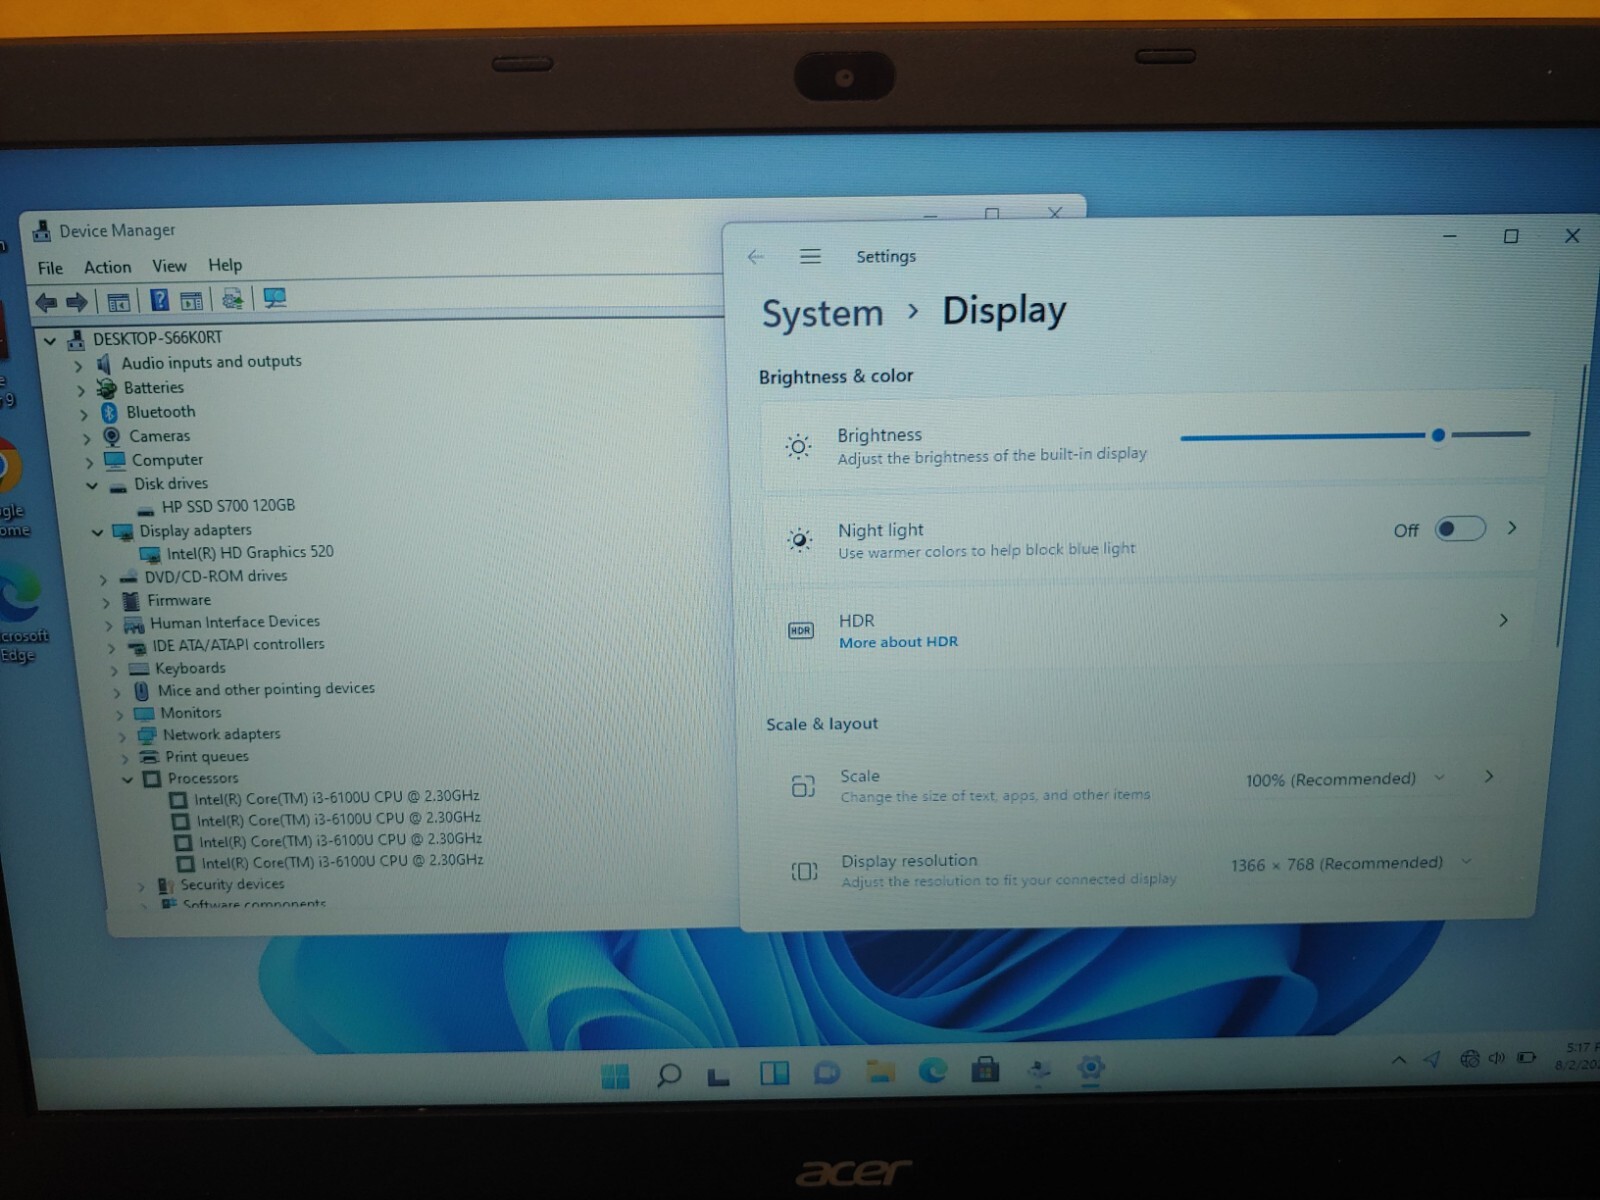This screenshot has height=1200, width=1600.
Task: Collapse the Disk drives node
Action: (x=92, y=486)
